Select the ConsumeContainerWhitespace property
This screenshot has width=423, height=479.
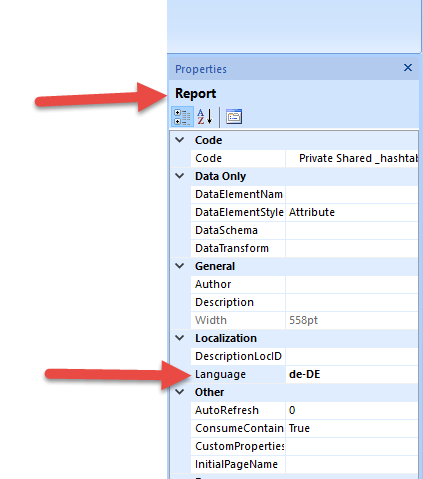tap(238, 428)
